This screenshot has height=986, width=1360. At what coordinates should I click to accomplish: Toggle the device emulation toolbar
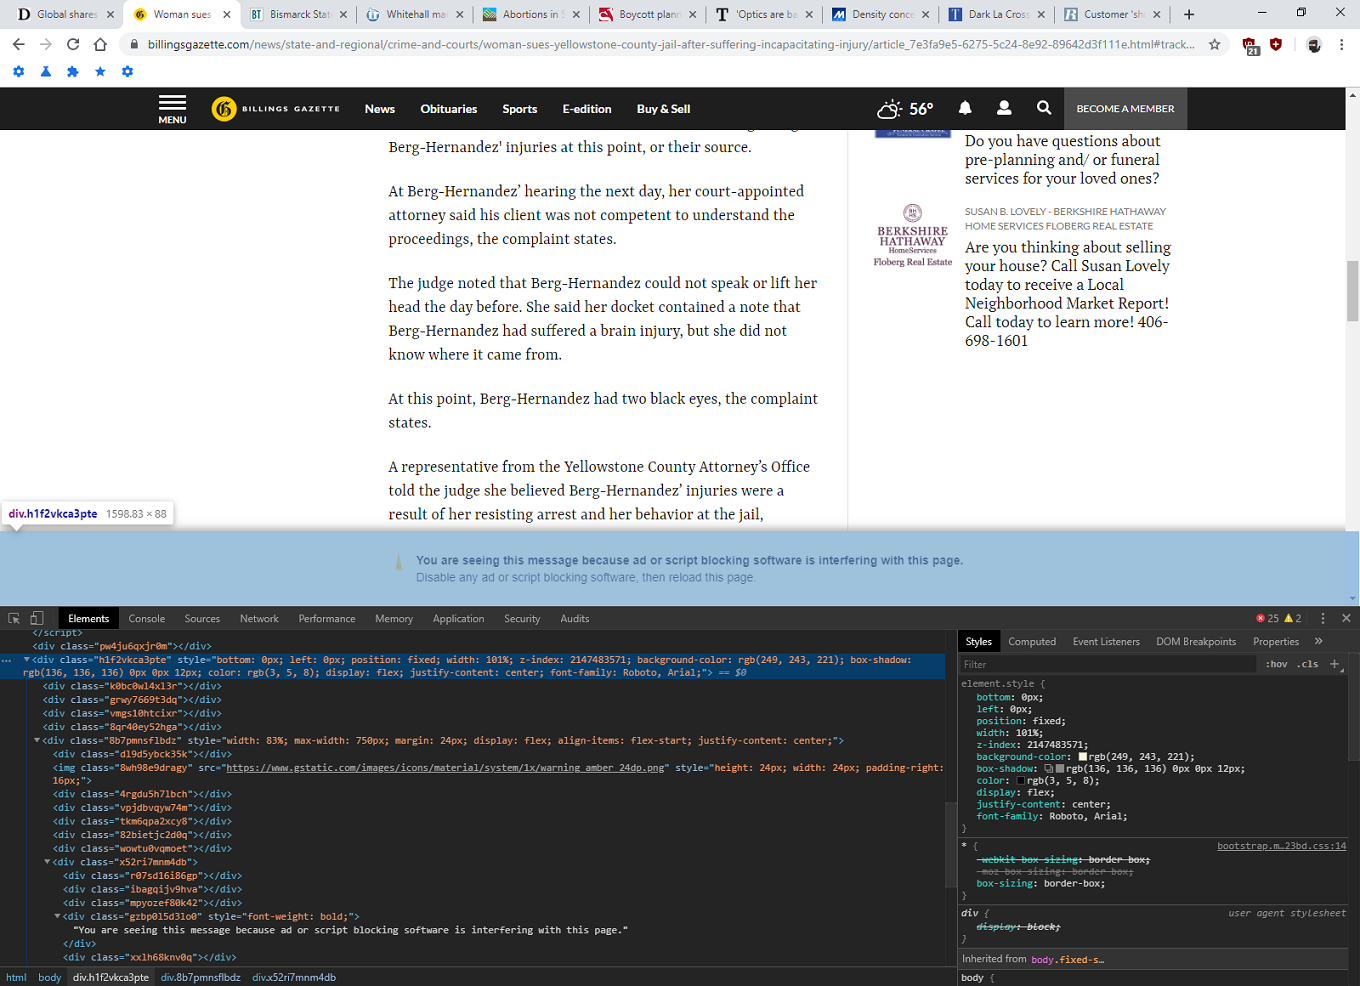click(x=37, y=618)
